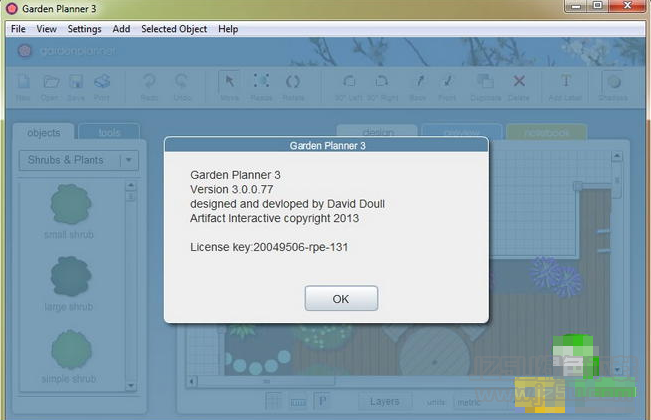Click the red X Delete icon
This screenshot has width=651, height=420.
pos(519,81)
